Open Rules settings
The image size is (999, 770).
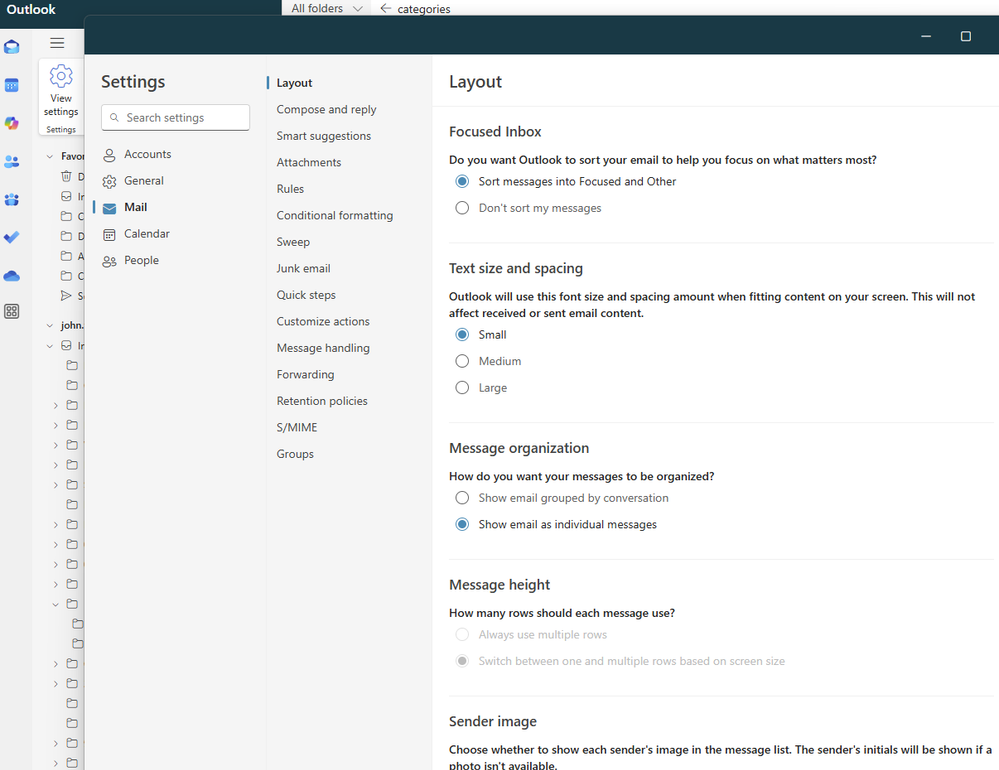(x=291, y=189)
